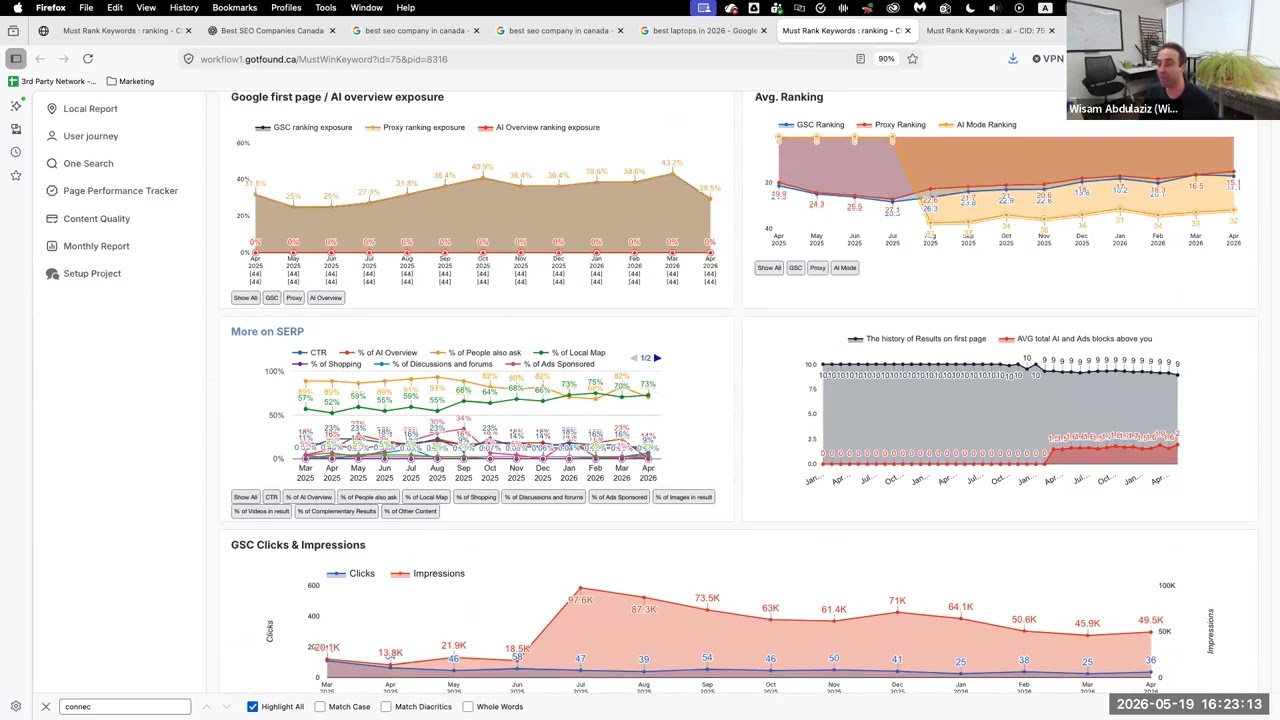Image resolution: width=1280 pixels, height=720 pixels.
Task: Enable Match Case in find bar
Action: pyautogui.click(x=320, y=707)
